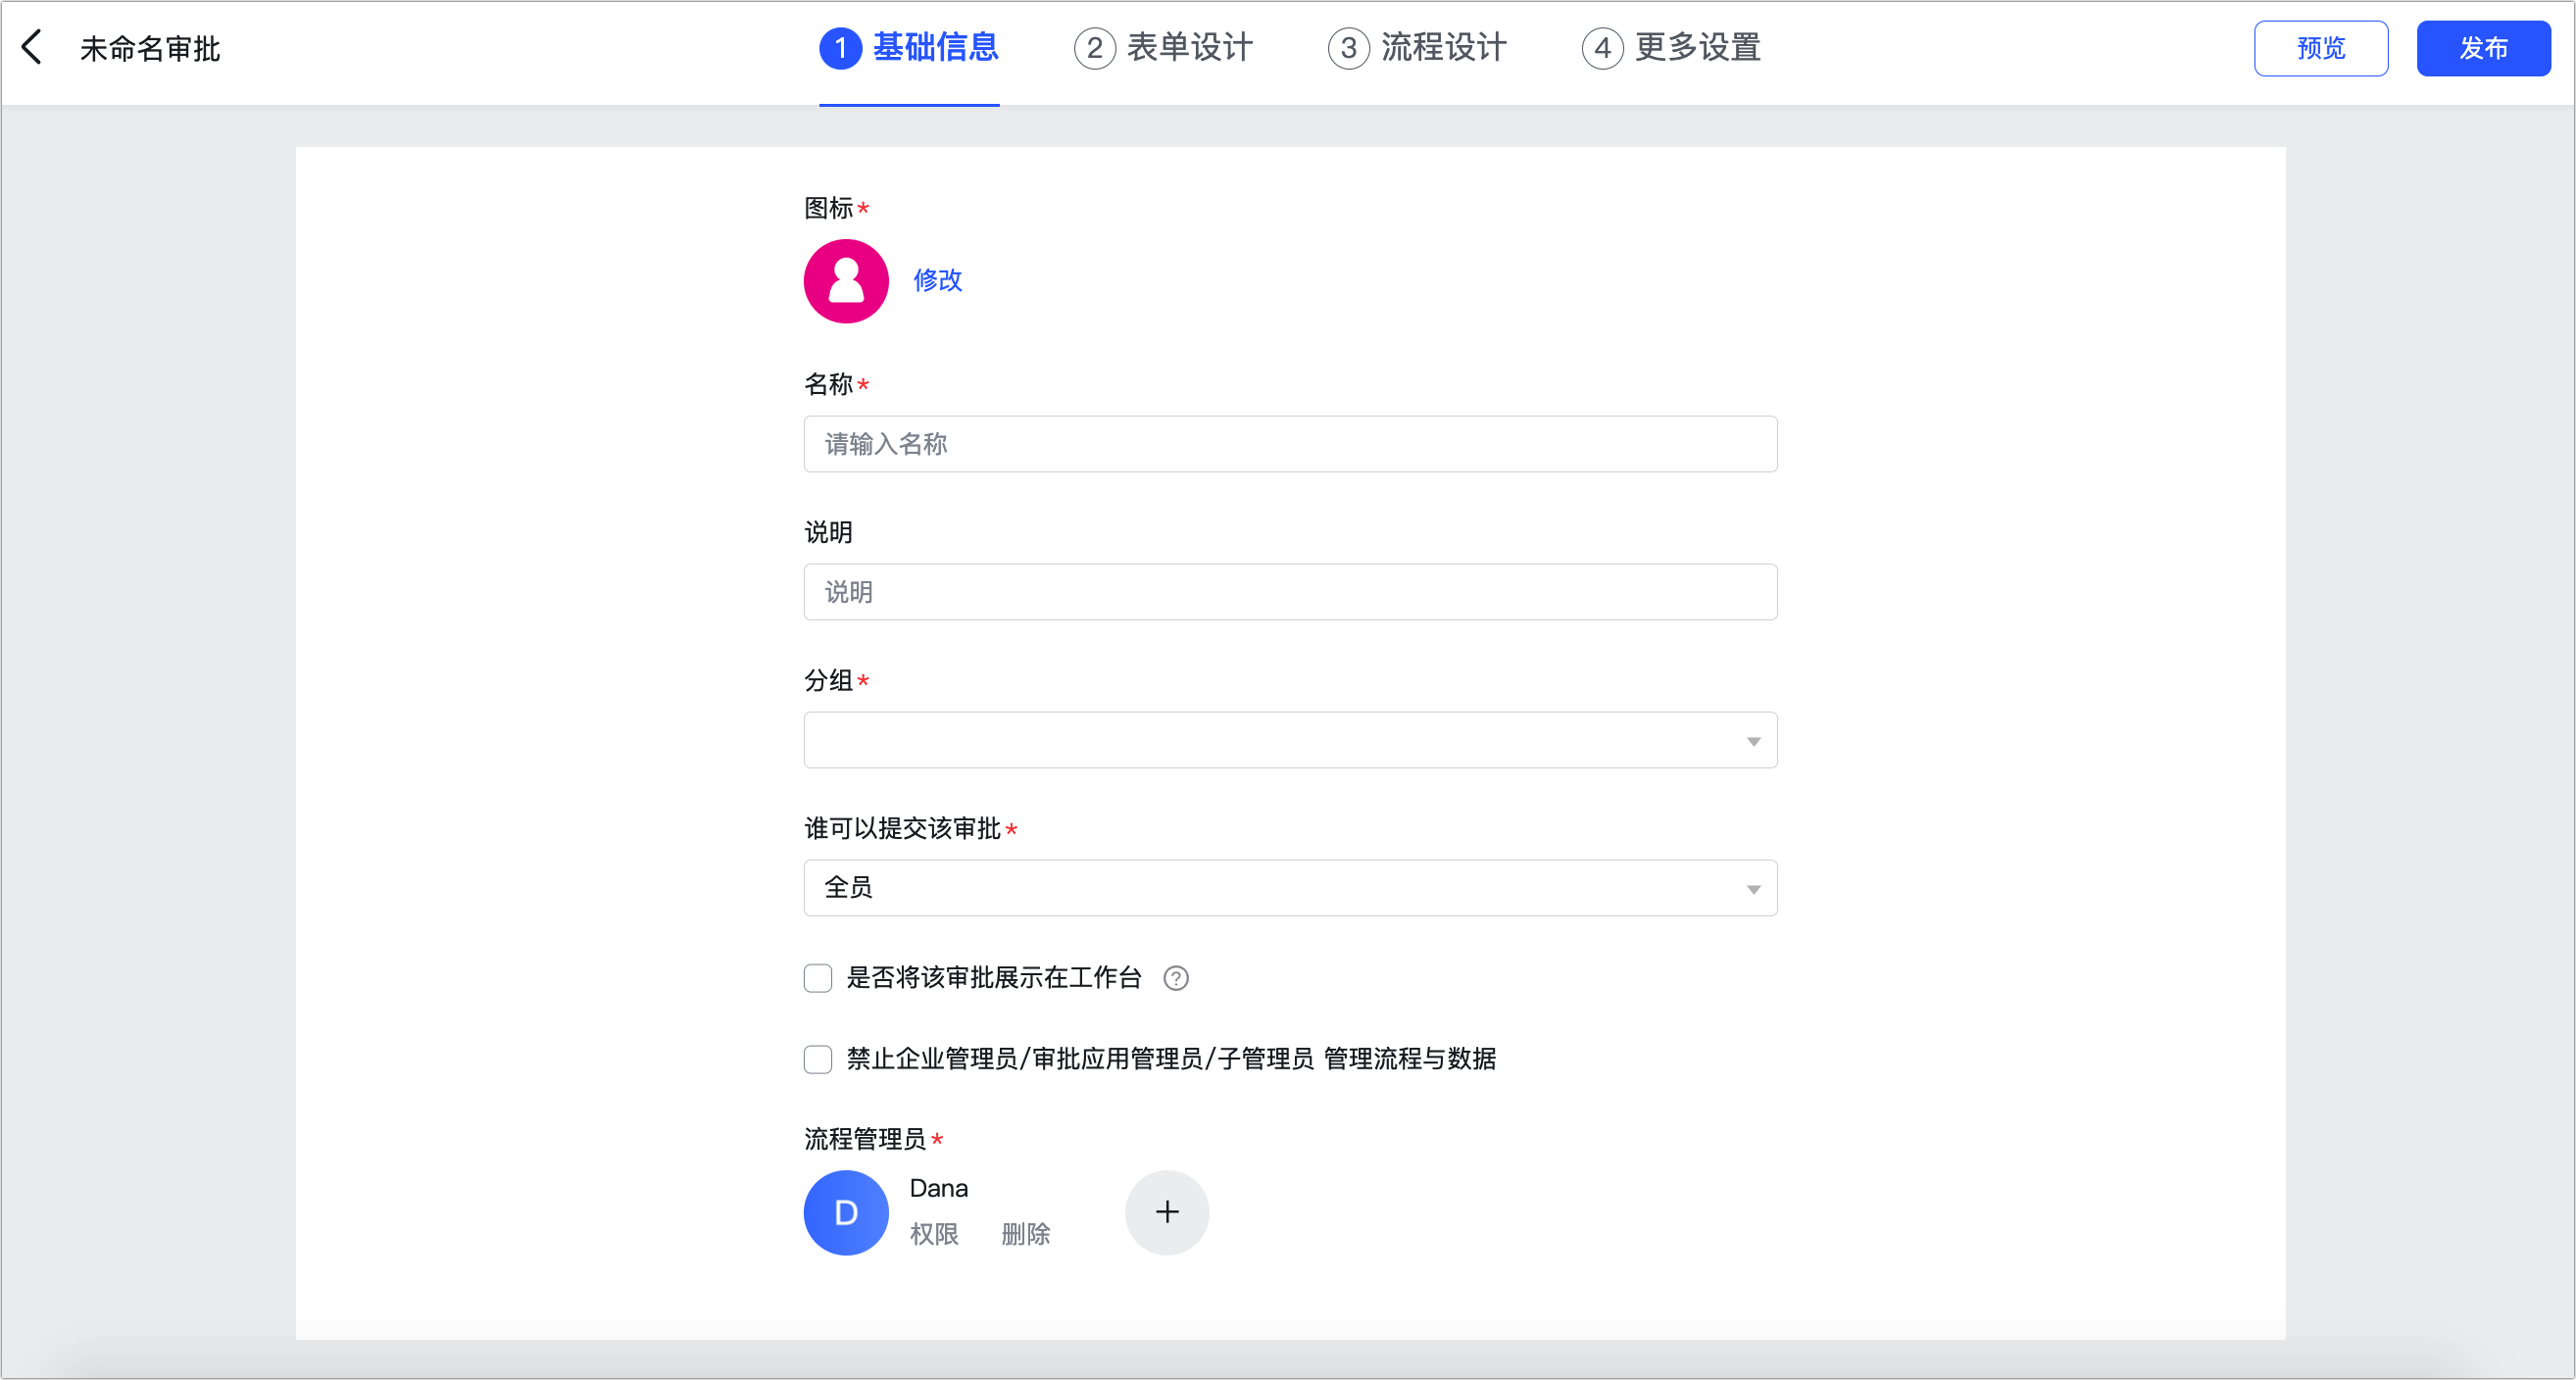2576x1380 pixels.
Task: Click Dana's blue D avatar
Action: click(x=845, y=1212)
